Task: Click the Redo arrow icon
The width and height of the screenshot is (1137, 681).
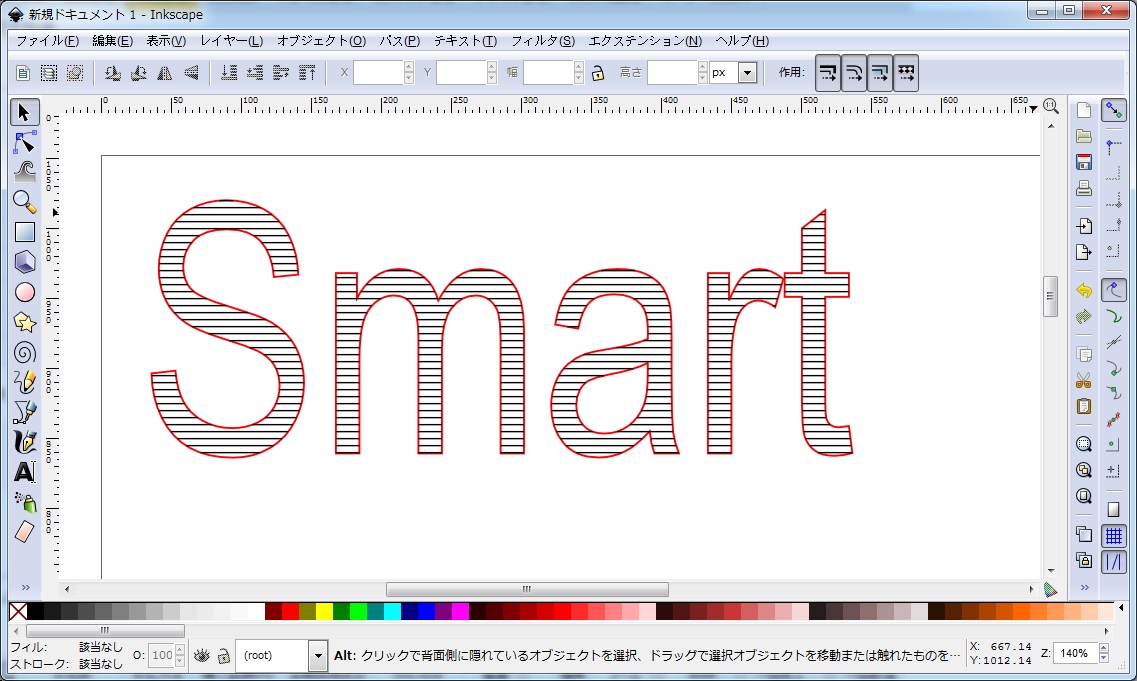Action: tap(1083, 316)
